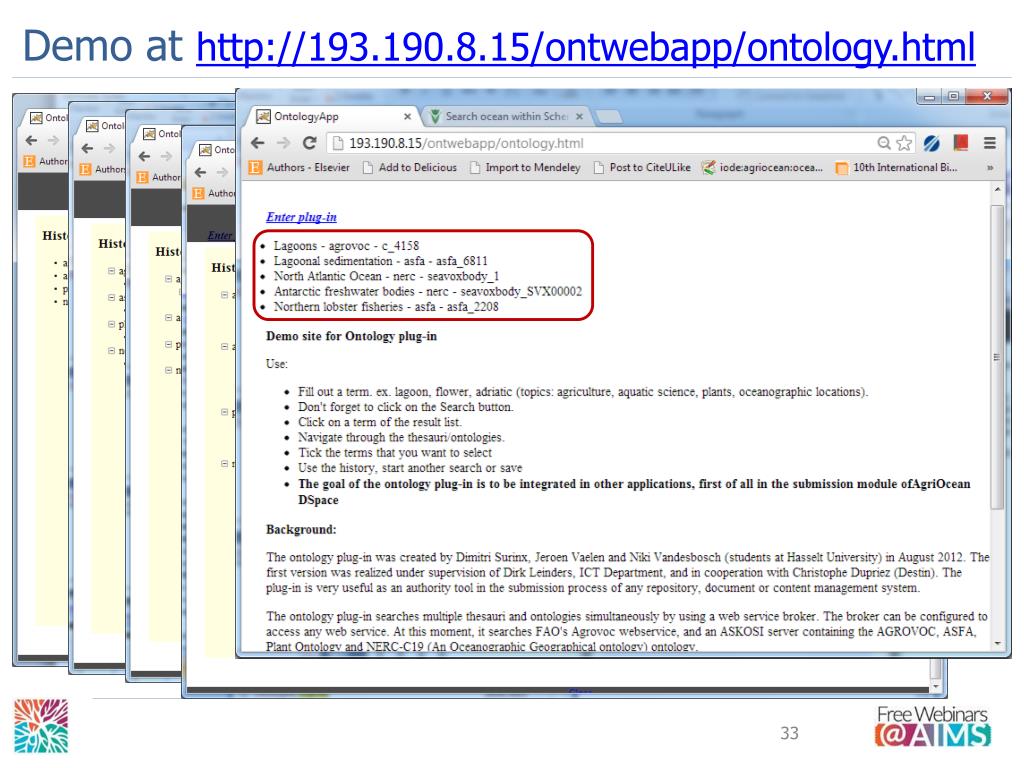Screen dimensions: 1024x768
Task: Click the page icon in the address bar
Action: pyautogui.click(x=336, y=143)
